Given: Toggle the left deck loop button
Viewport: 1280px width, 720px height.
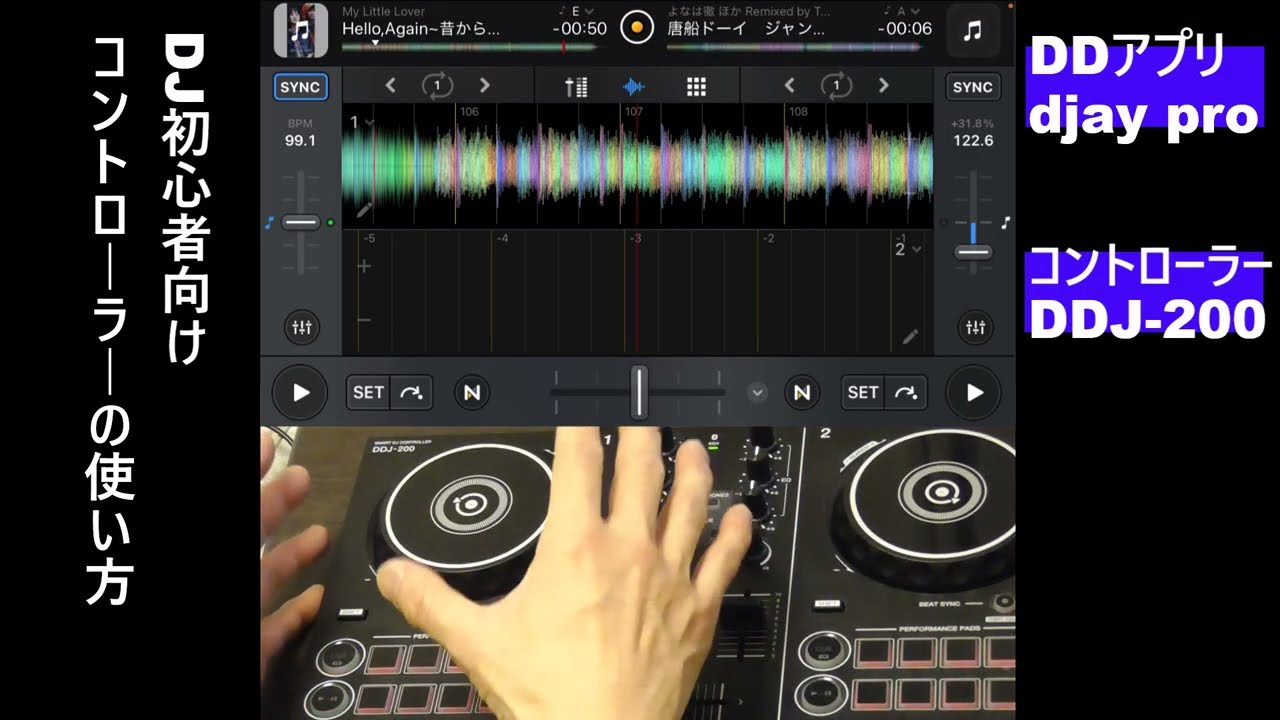Looking at the screenshot, I should click(x=437, y=86).
